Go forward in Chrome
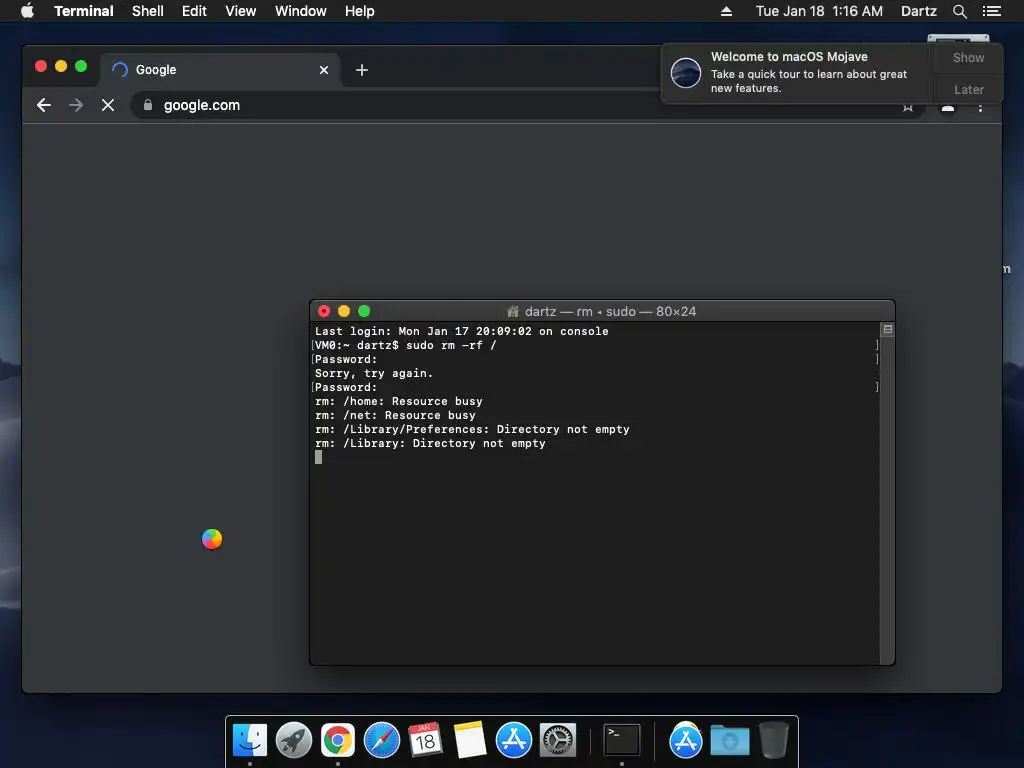This screenshot has height=768, width=1024. click(76, 105)
